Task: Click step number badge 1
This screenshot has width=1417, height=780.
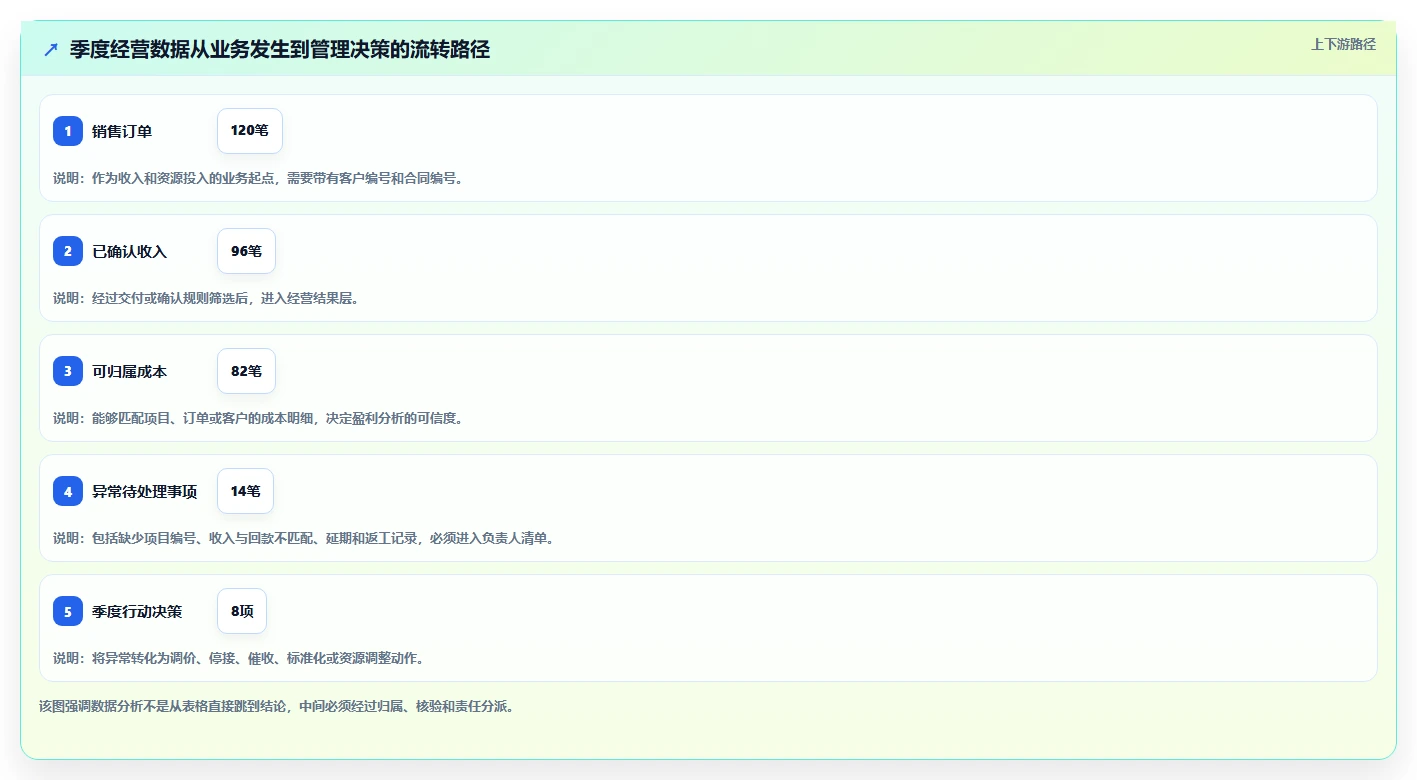Action: [x=68, y=131]
